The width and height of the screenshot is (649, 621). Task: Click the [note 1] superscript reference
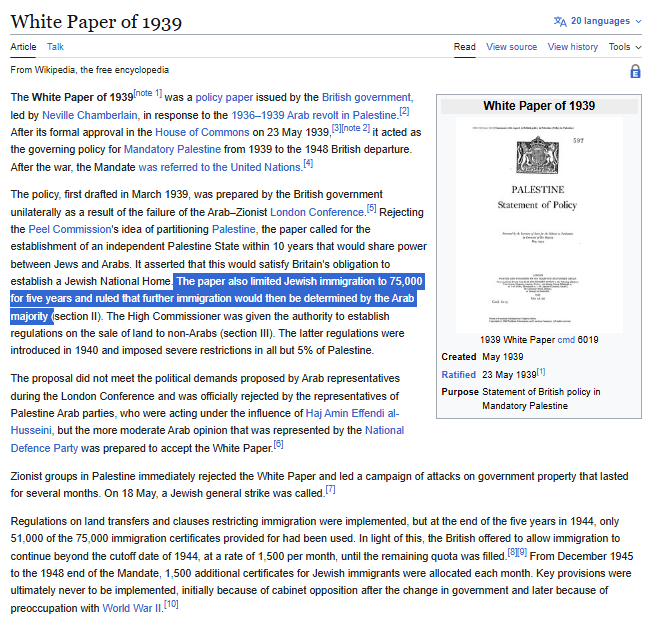(147, 94)
